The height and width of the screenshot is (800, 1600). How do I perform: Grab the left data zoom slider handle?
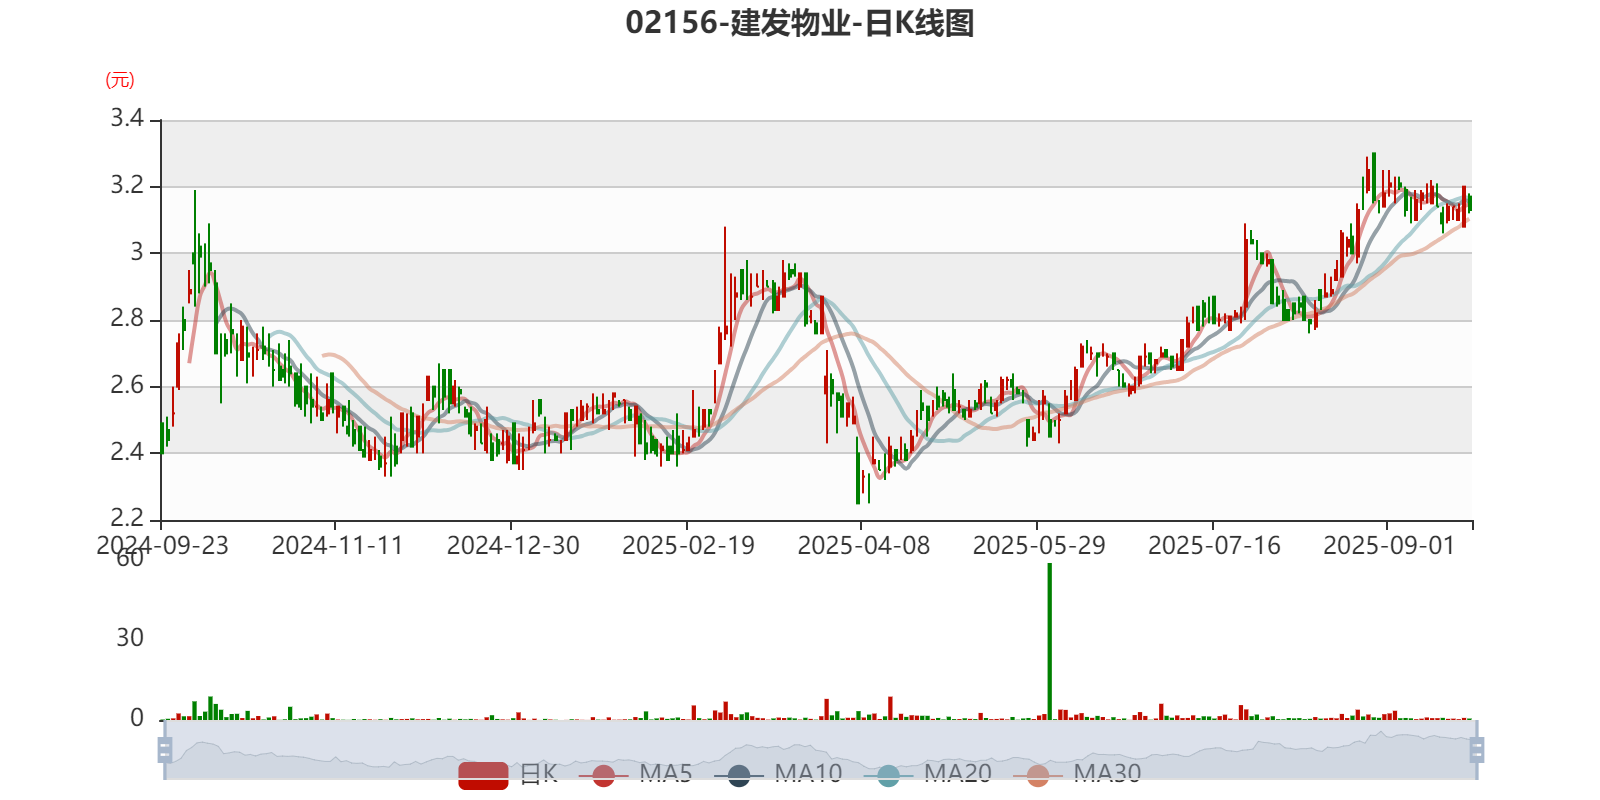165,749
